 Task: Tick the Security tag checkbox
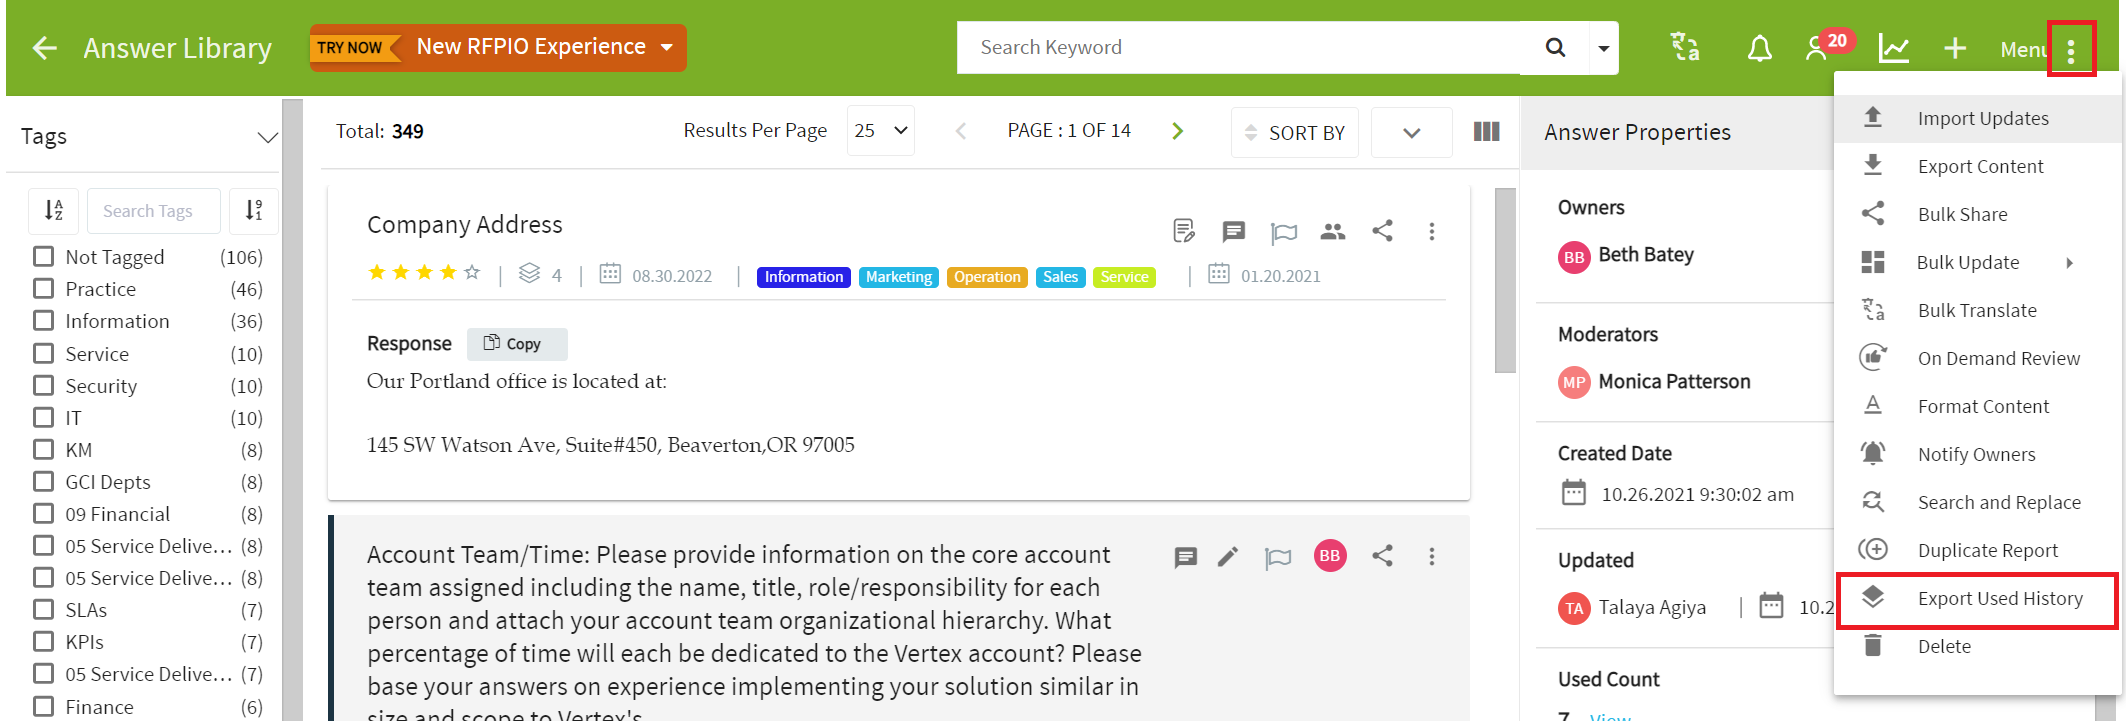pyautogui.click(x=43, y=385)
